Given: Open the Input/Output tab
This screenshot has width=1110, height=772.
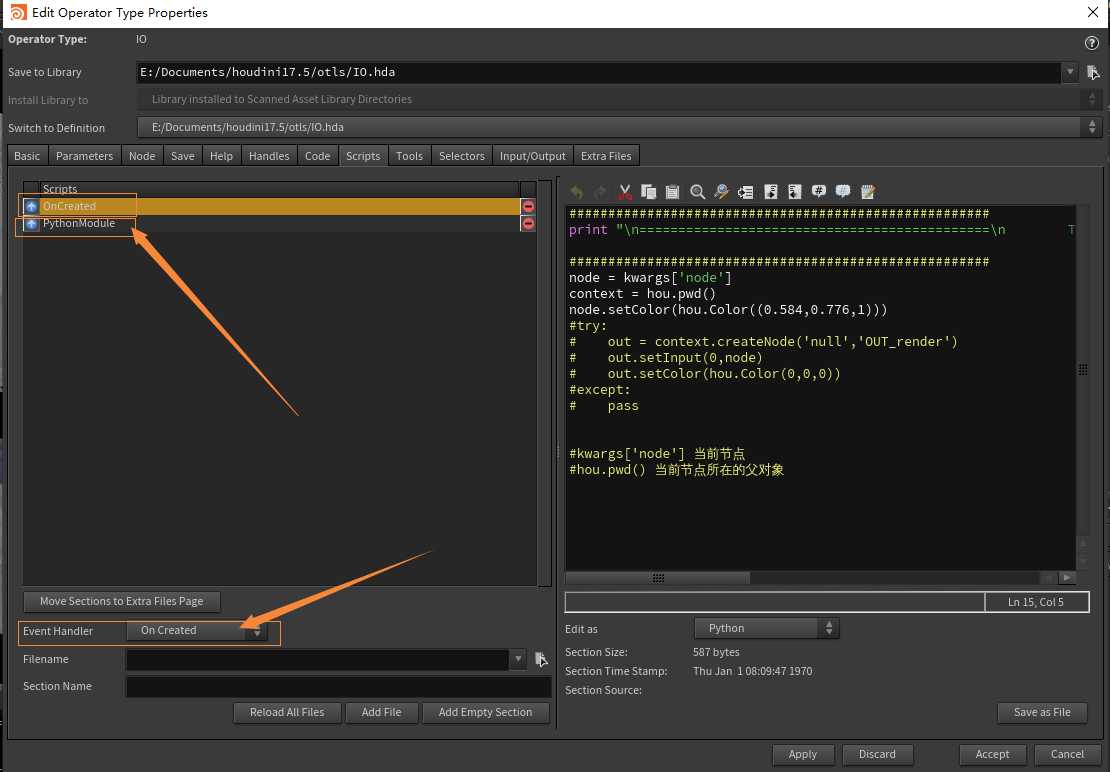Looking at the screenshot, I should coord(533,156).
